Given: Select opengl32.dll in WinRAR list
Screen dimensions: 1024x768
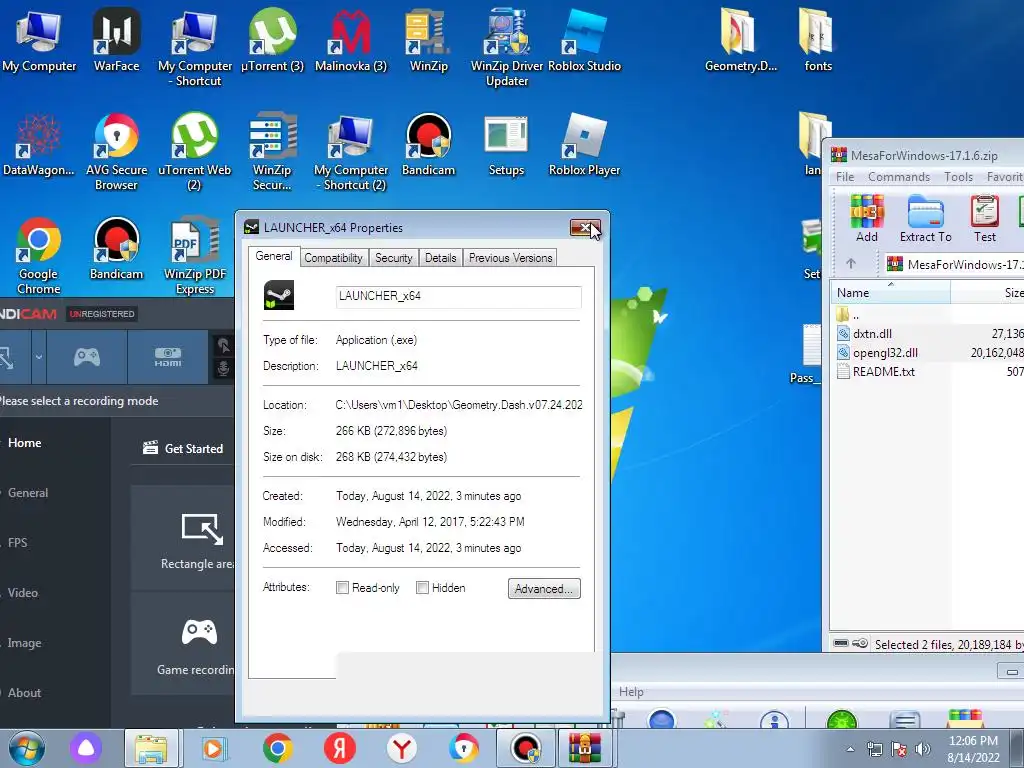Looking at the screenshot, I should (885, 353).
